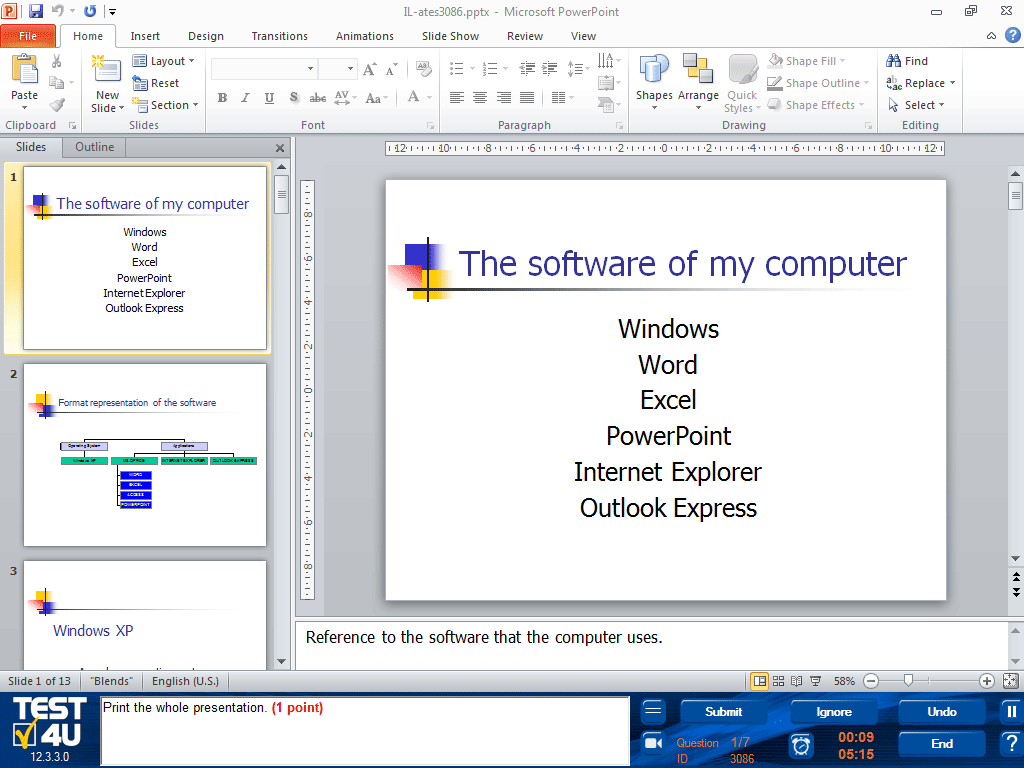Image resolution: width=1024 pixels, height=768 pixels.
Task: Open PowerPoint Help question mark icon
Action: [1013, 35]
